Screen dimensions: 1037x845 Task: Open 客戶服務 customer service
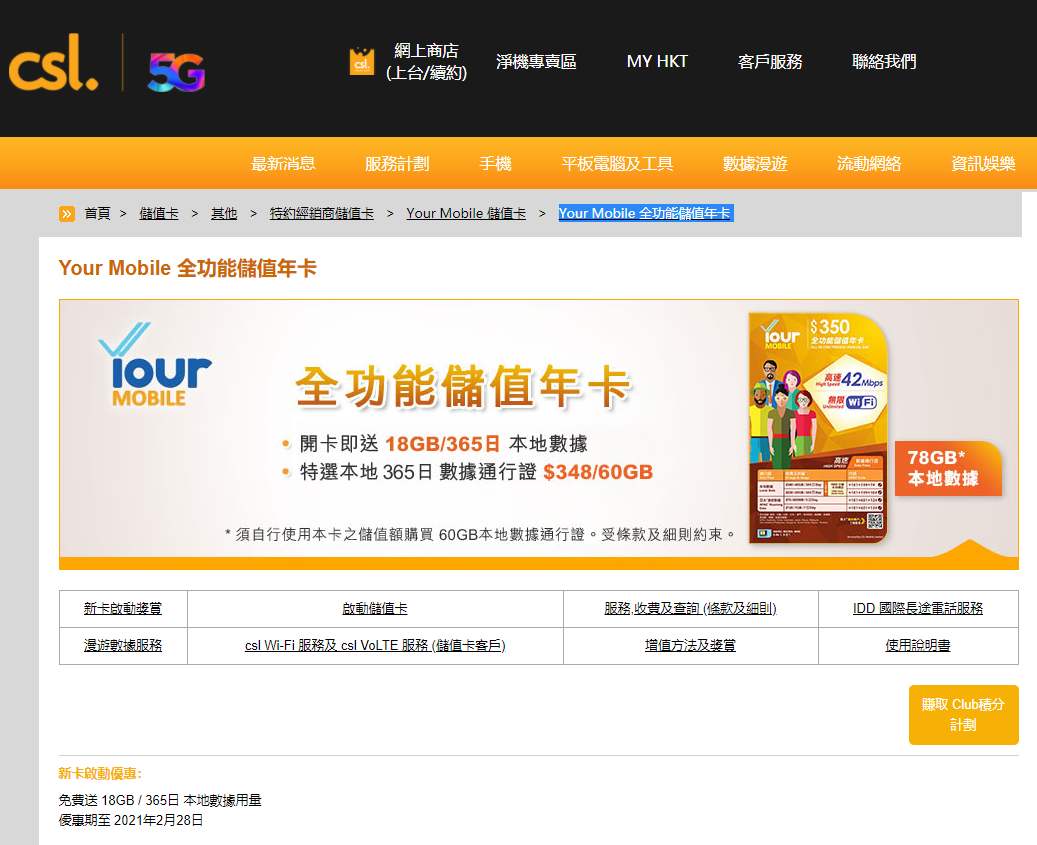(x=770, y=61)
